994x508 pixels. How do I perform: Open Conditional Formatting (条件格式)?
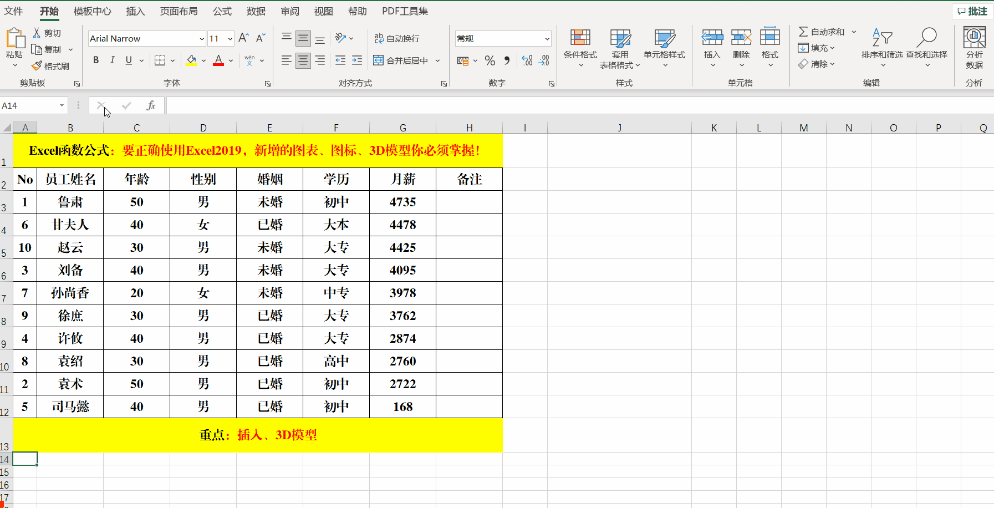click(x=581, y=48)
